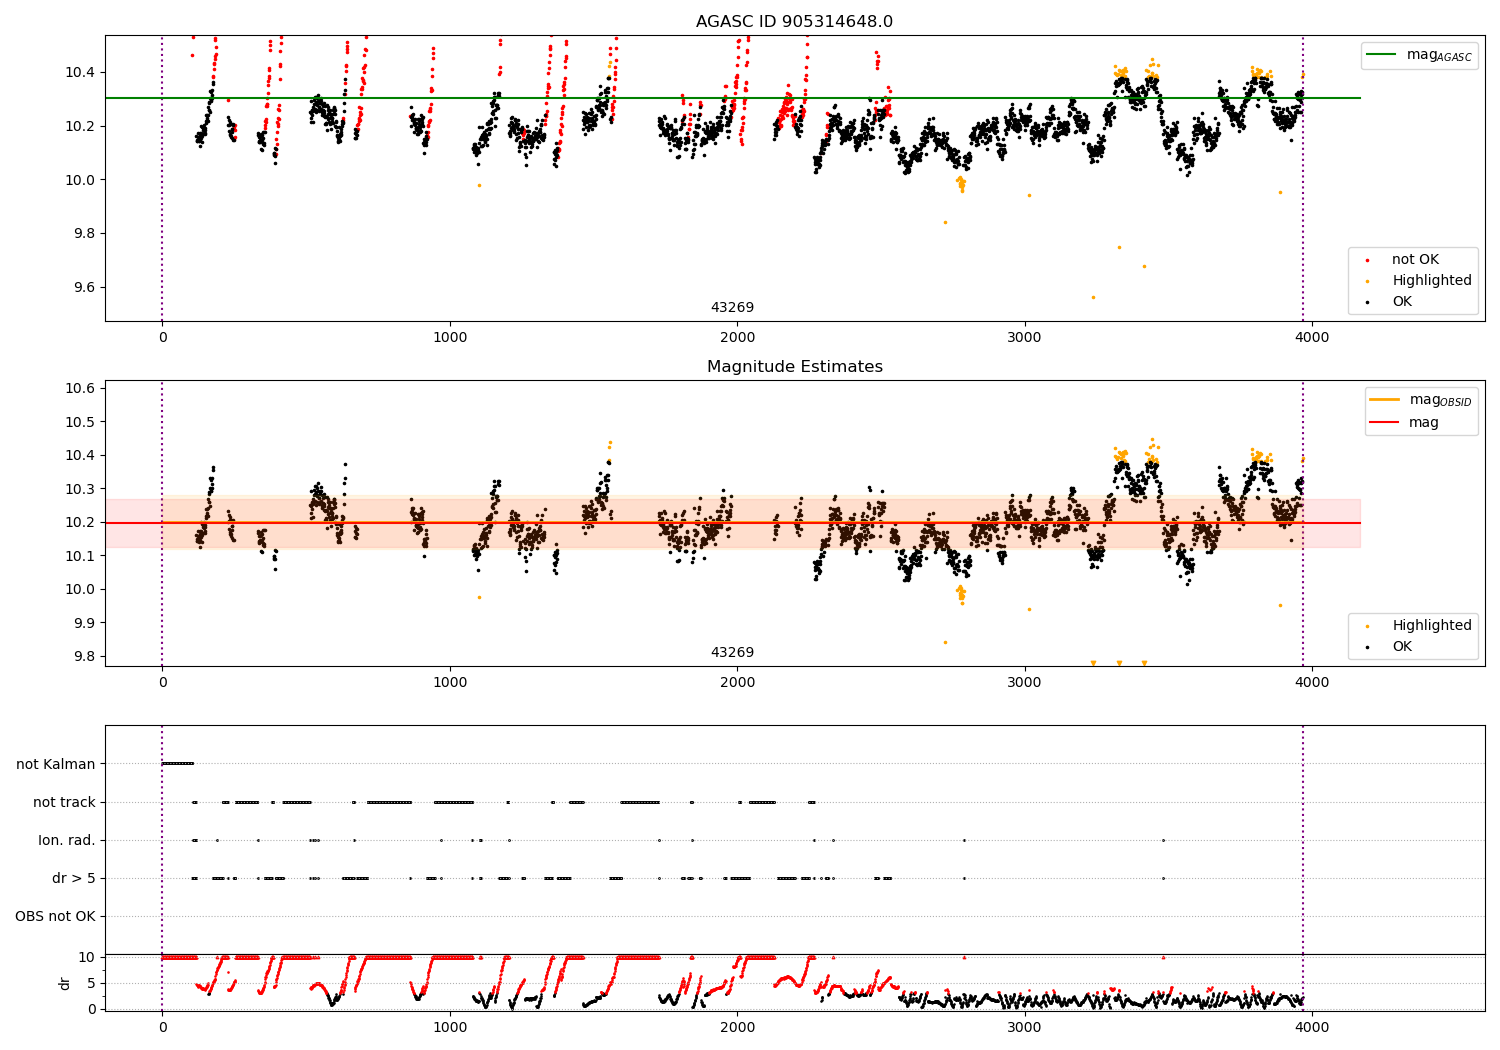Click the 2000 x-tick under the bottom plot
The image size is (1500, 1050).
737,1027
